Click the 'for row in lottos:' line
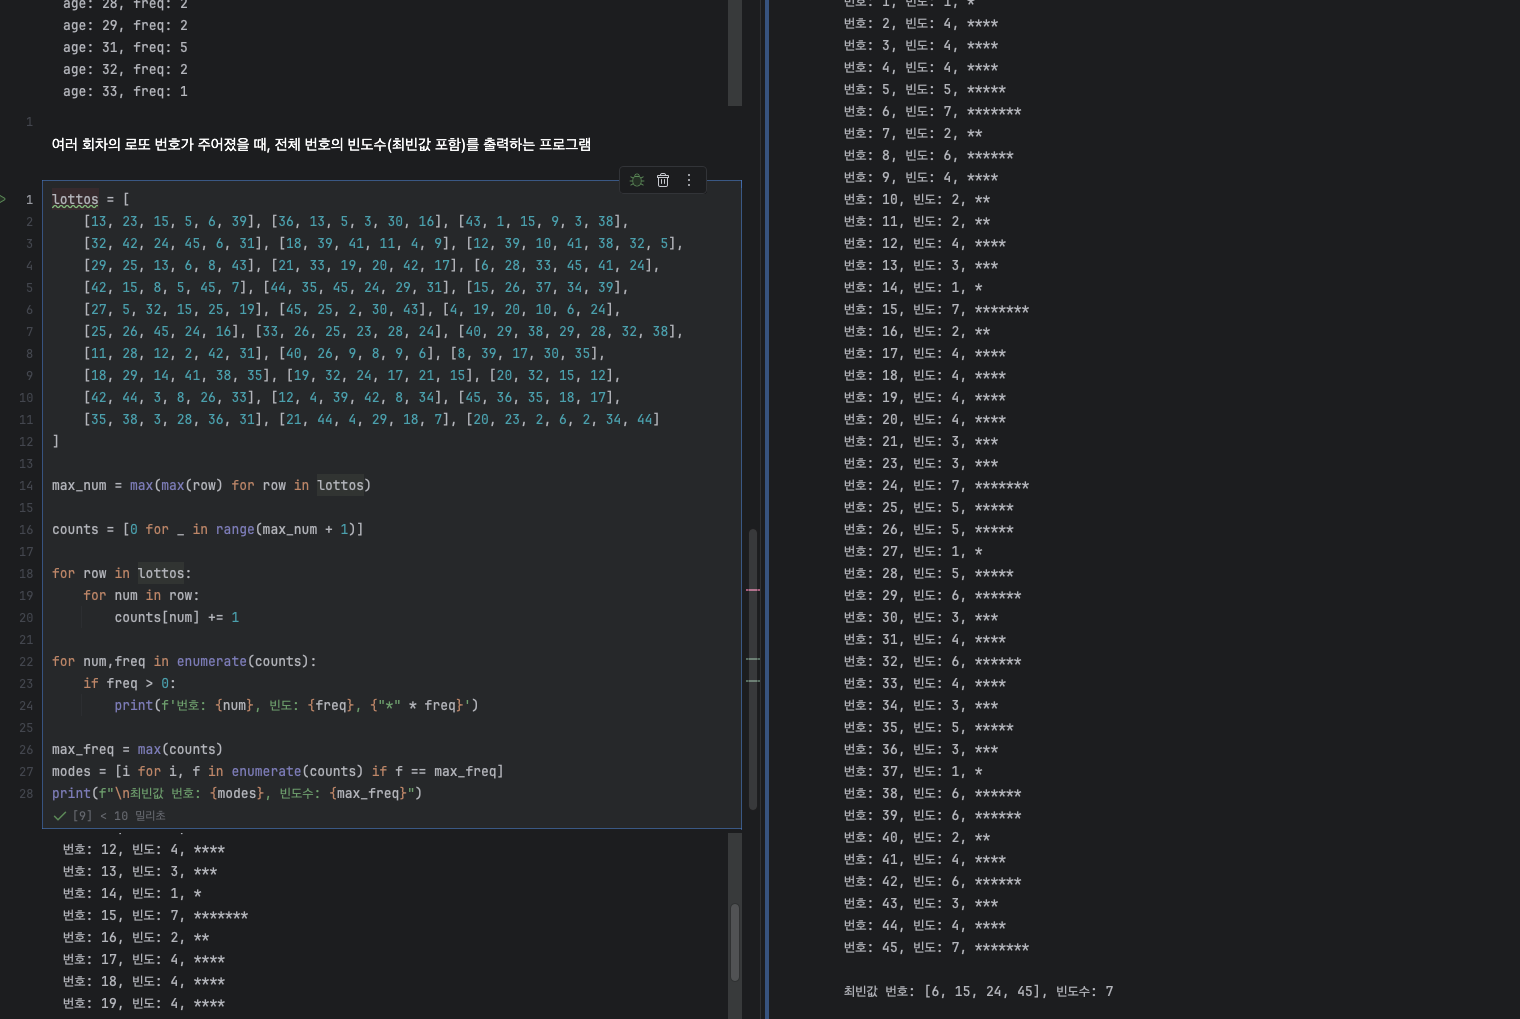This screenshot has width=1520, height=1019. [x=122, y=573]
